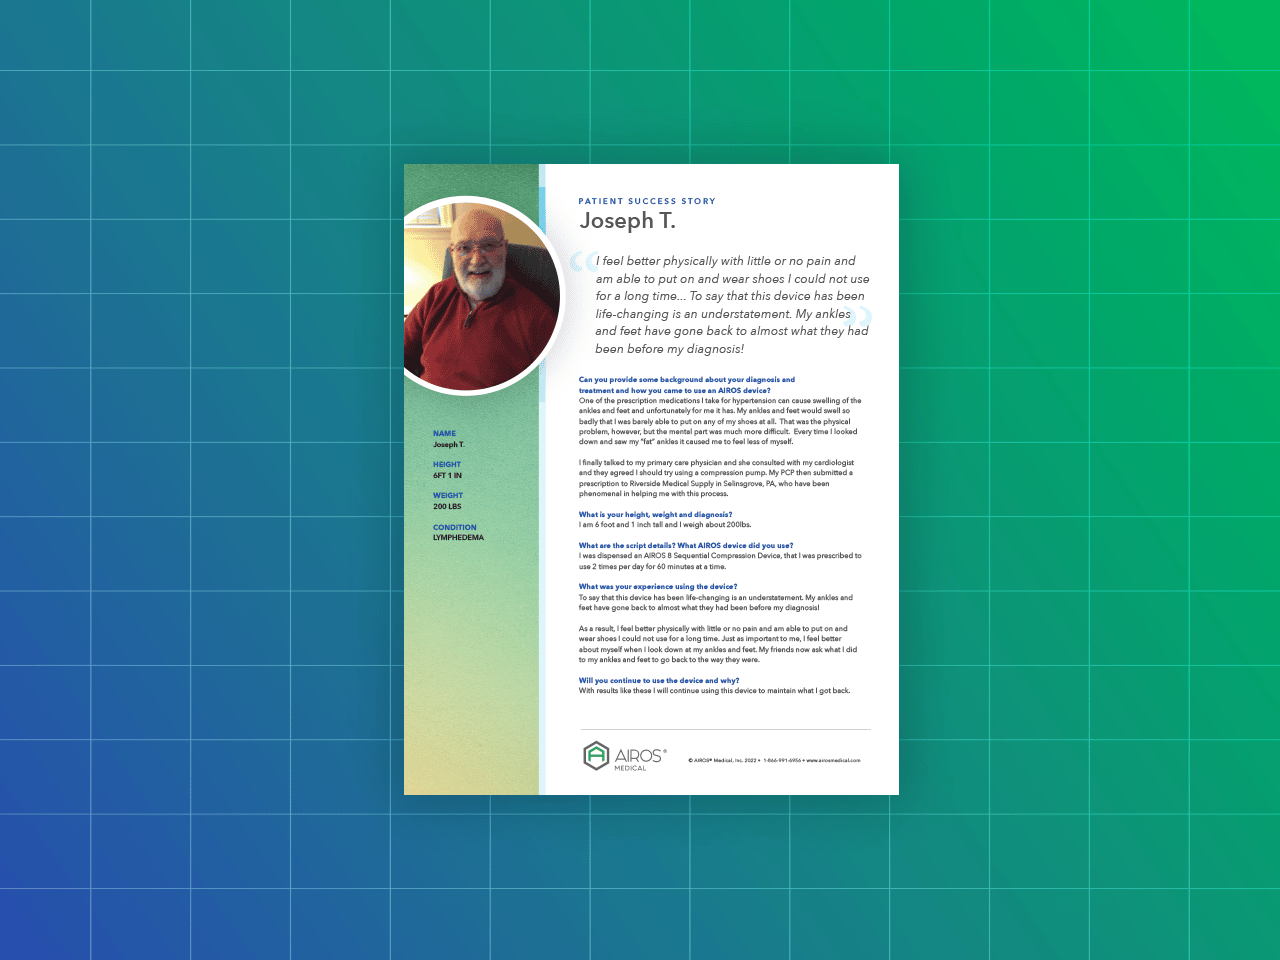1280x960 pixels.
Task: Click "What was your experience using the device?"
Action: [657, 587]
